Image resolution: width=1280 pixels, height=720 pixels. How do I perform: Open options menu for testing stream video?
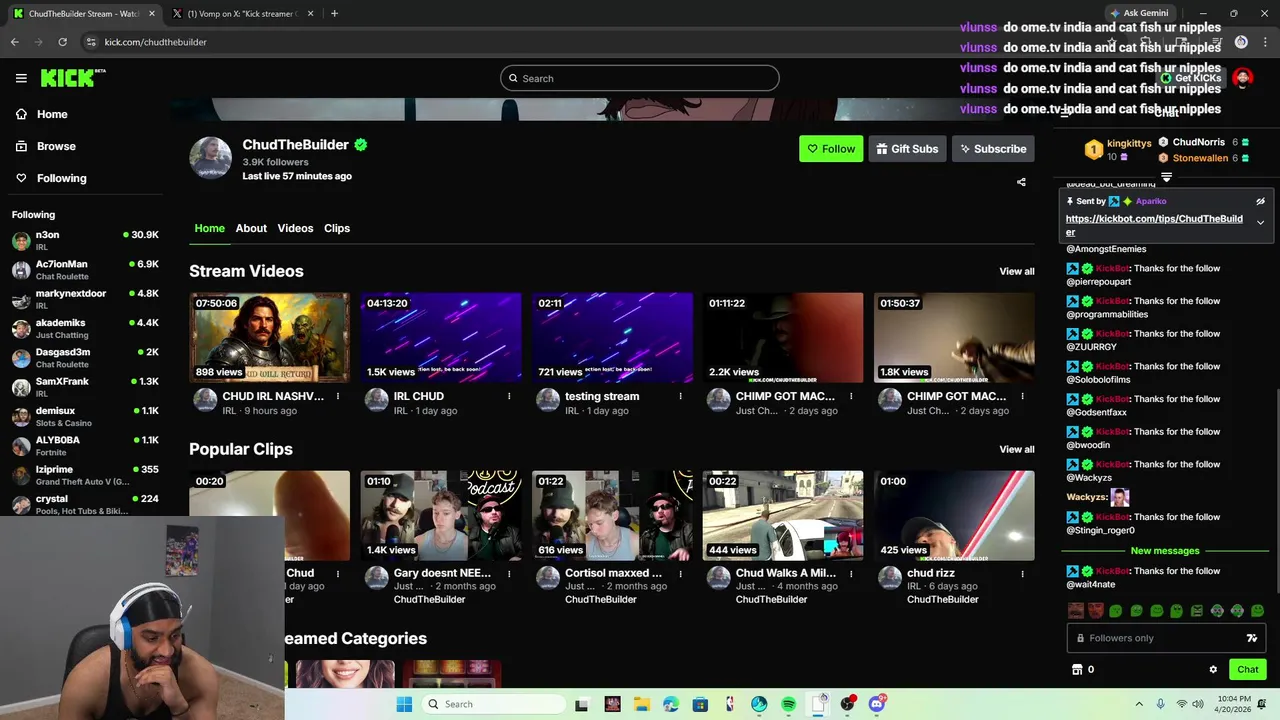point(680,396)
